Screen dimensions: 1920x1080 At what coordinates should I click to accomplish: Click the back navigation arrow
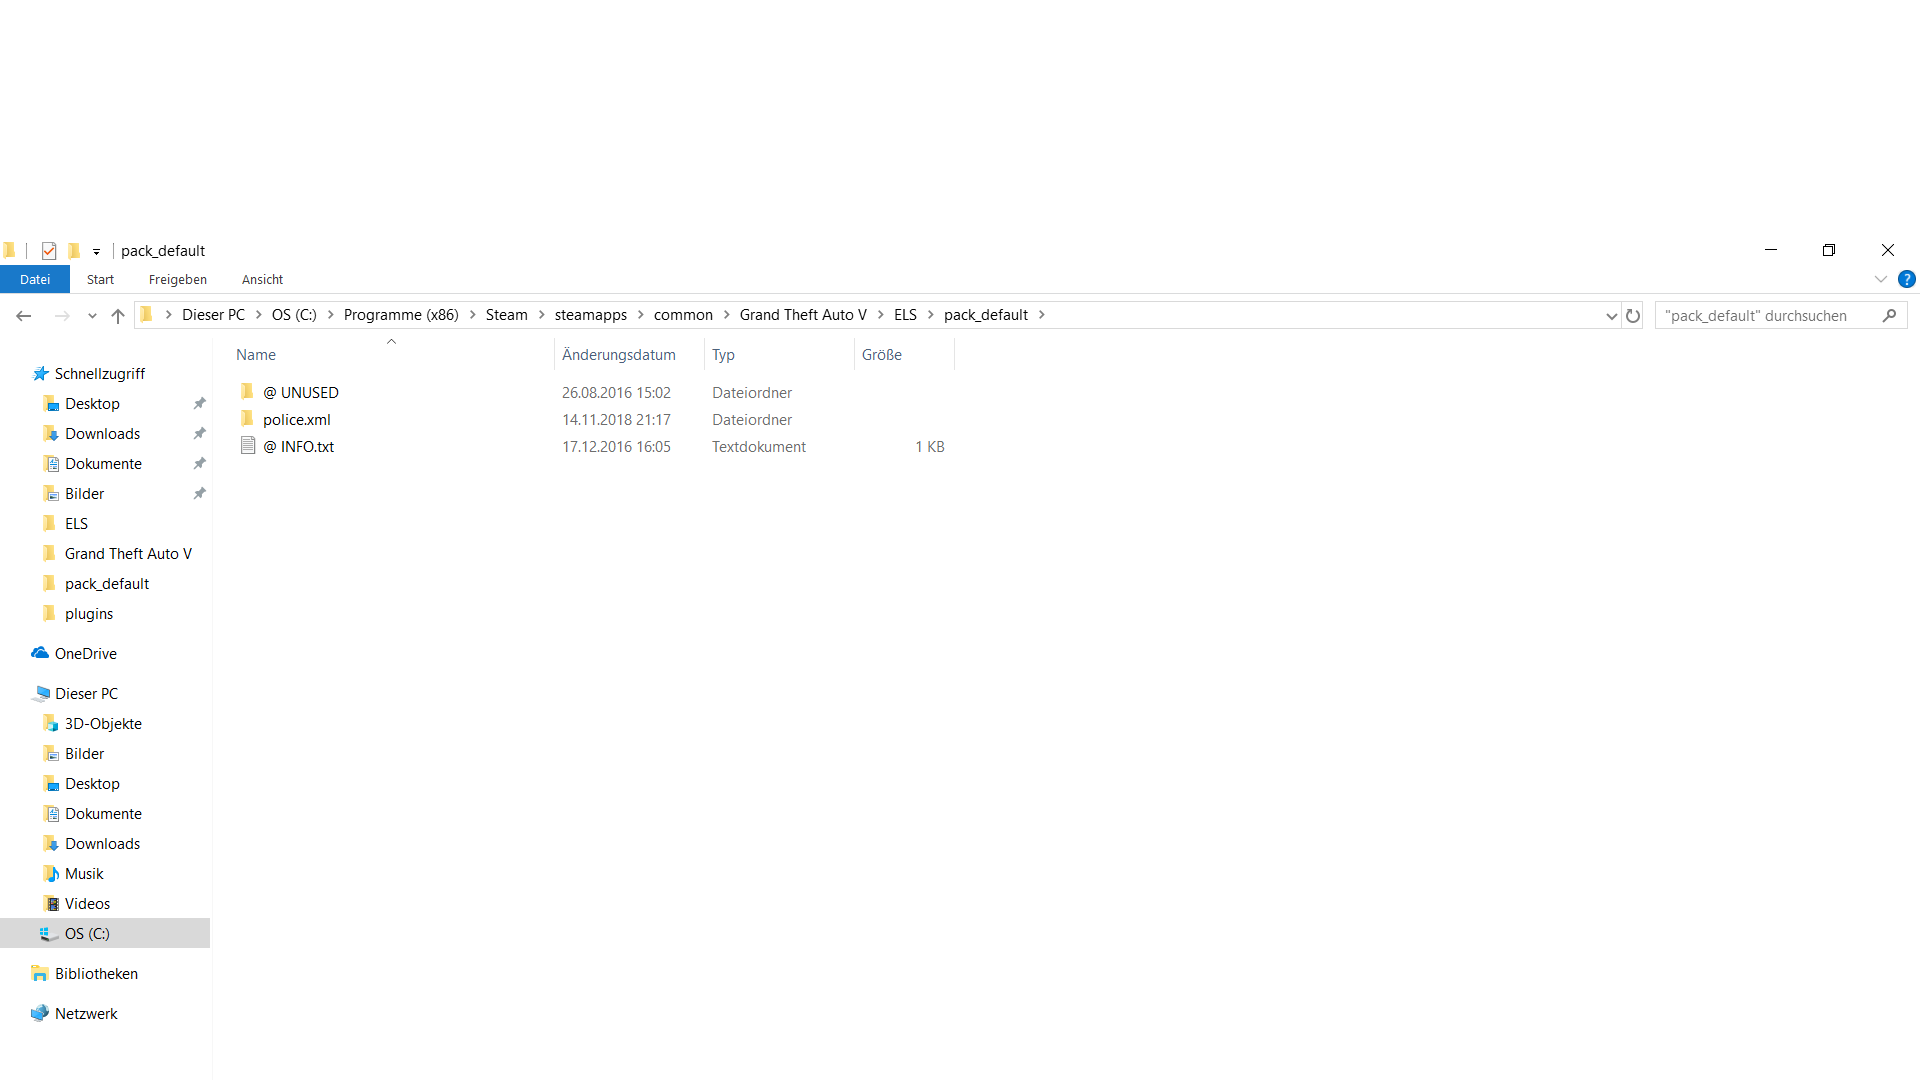tap(24, 316)
